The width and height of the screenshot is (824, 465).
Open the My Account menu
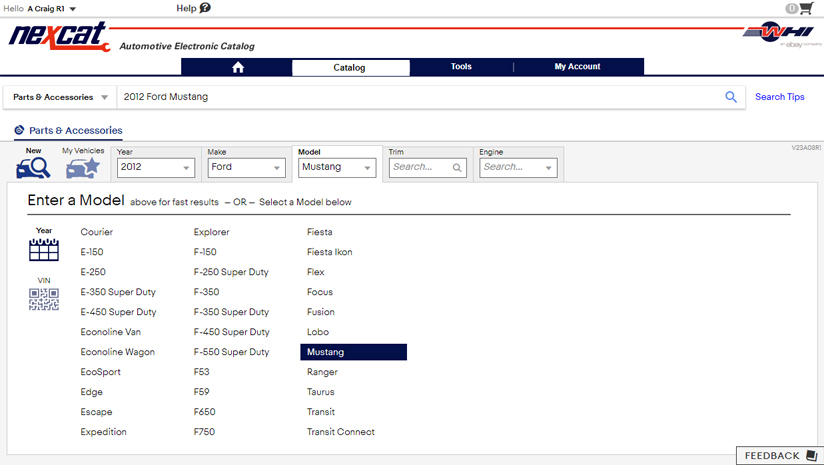pyautogui.click(x=578, y=67)
